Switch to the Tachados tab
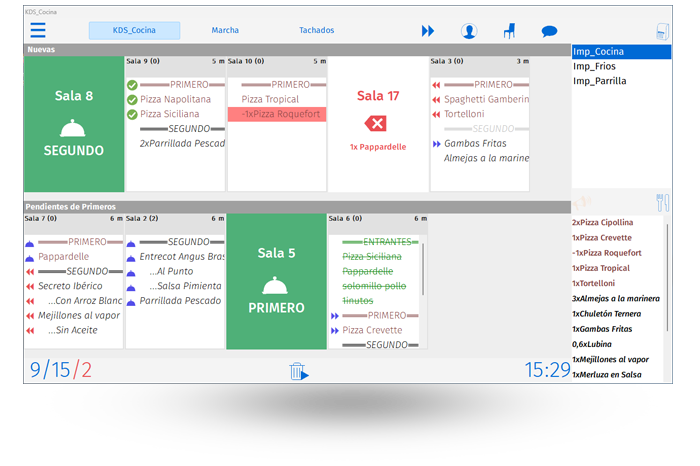The image size is (700, 466). coord(317,30)
